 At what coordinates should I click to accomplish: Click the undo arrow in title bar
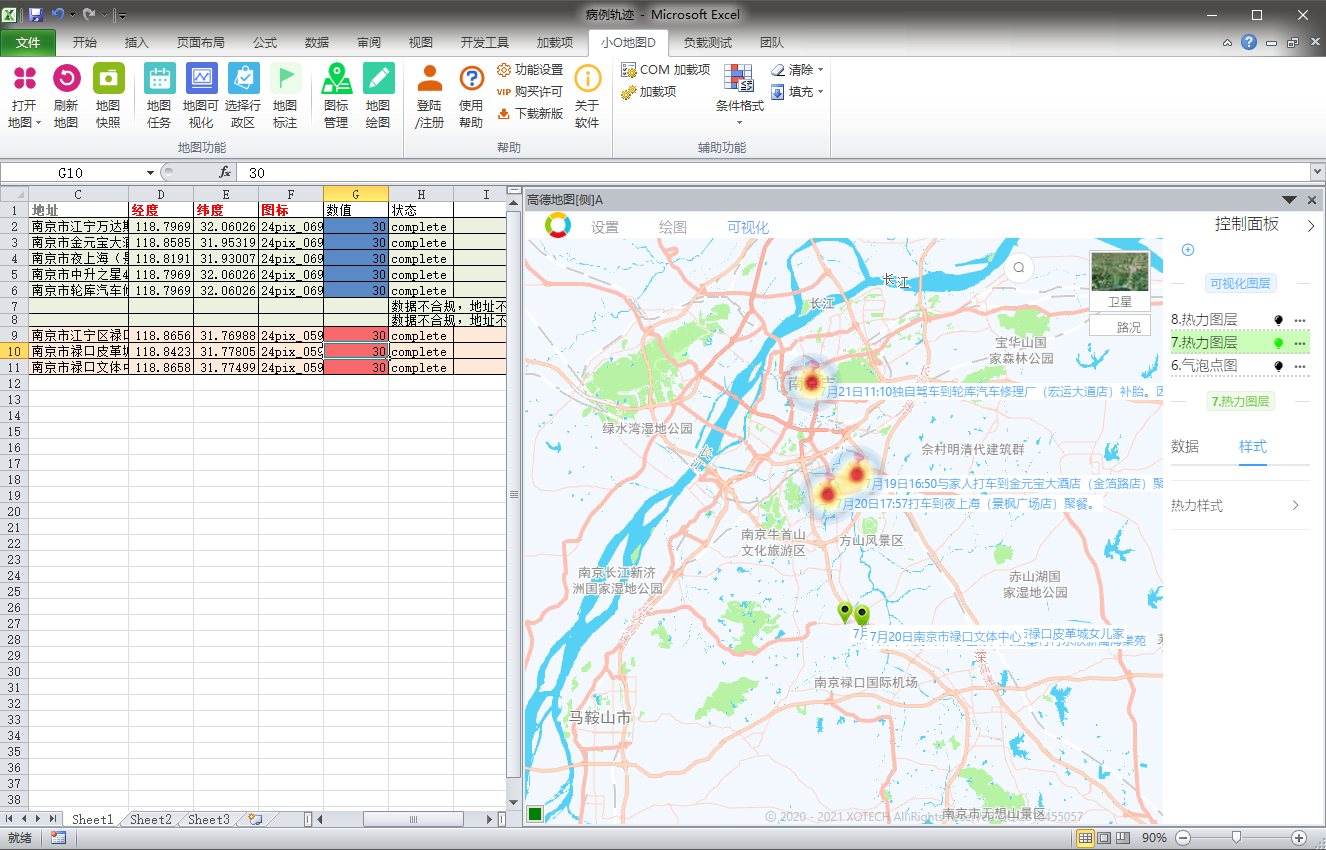coord(58,14)
